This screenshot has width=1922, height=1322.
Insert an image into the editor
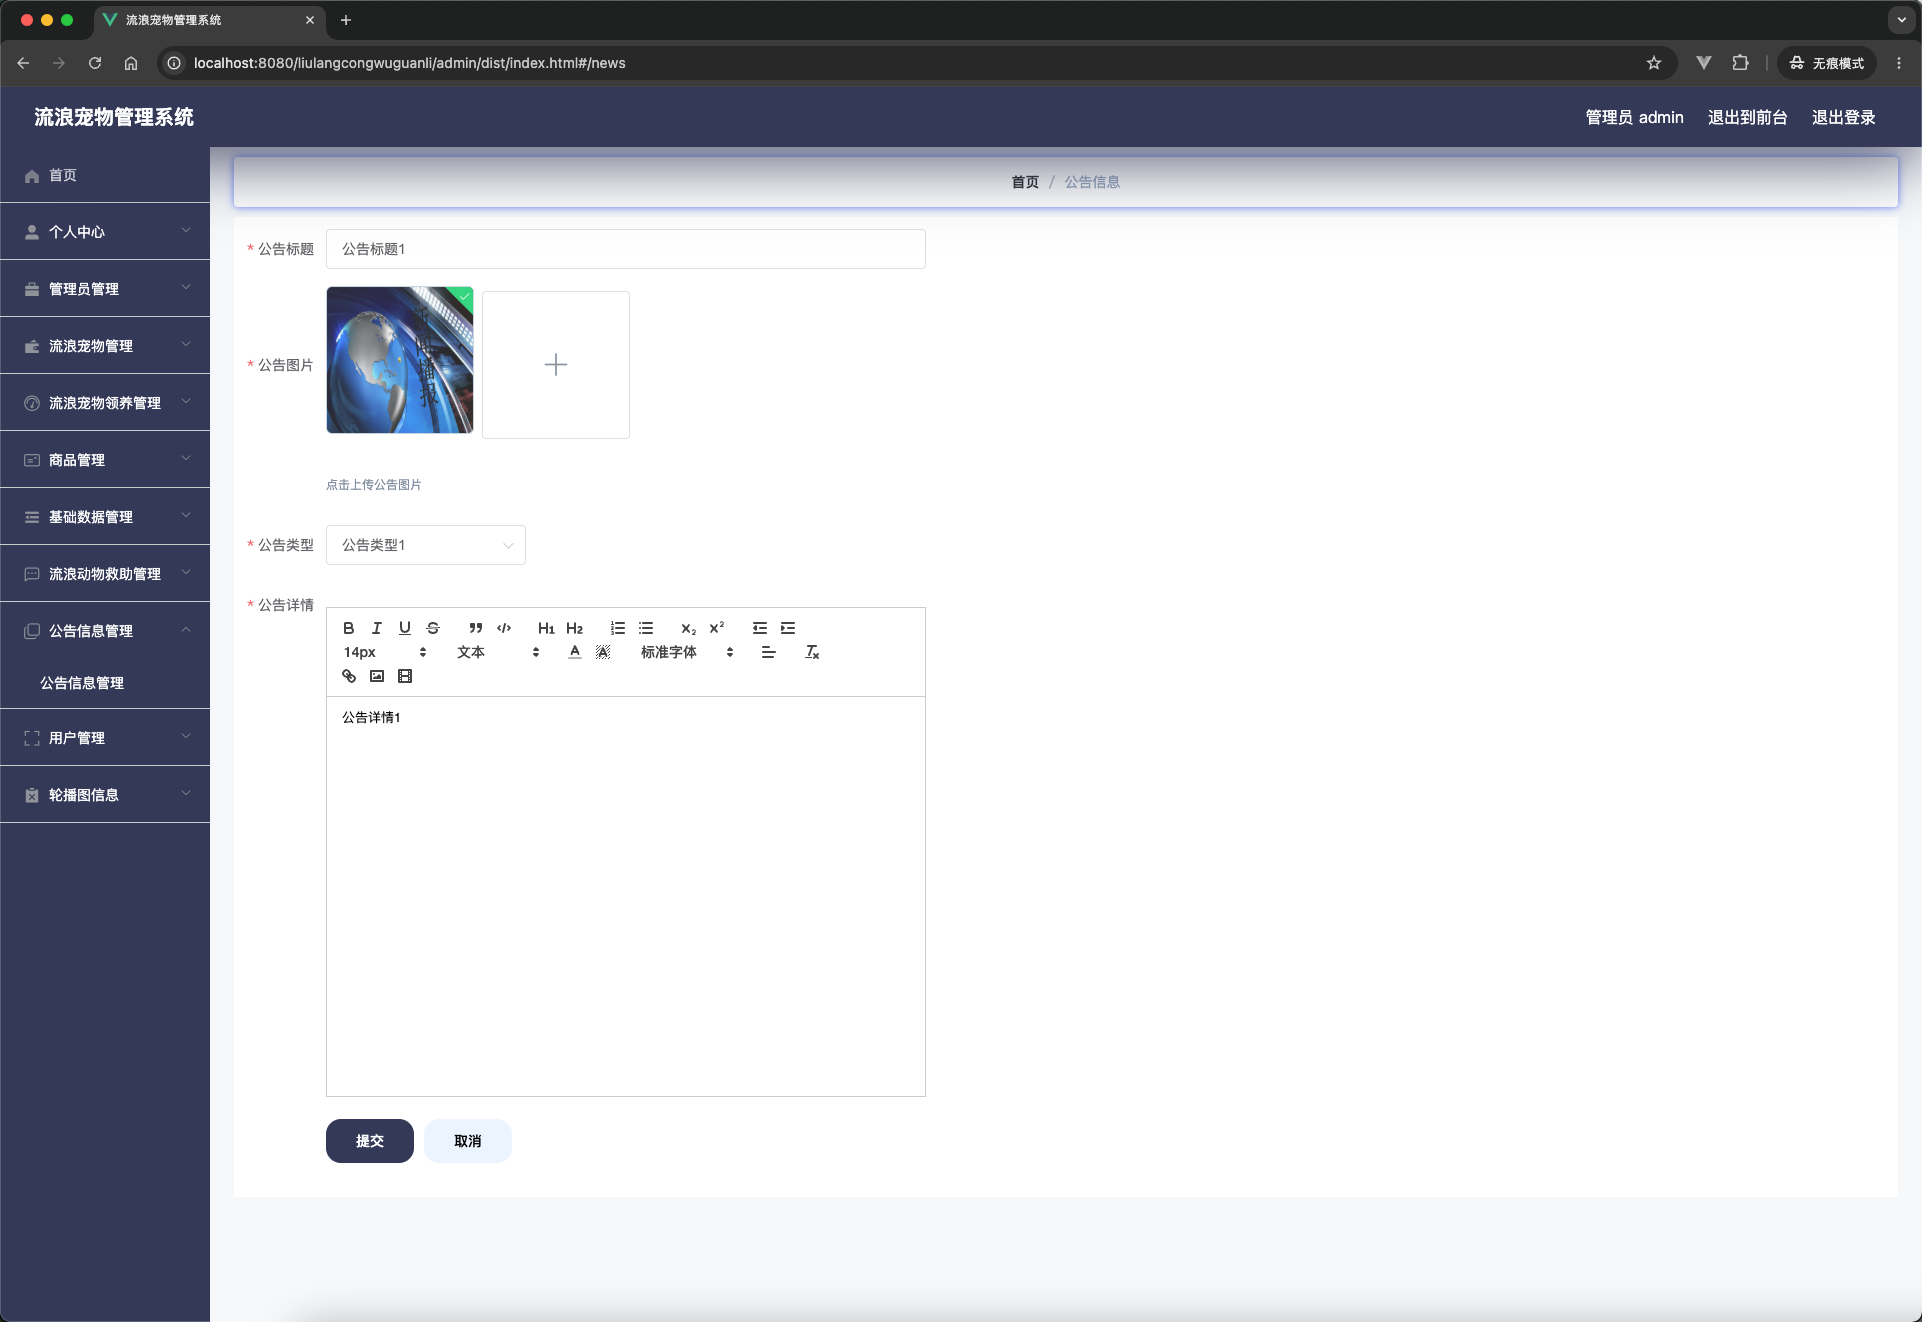click(x=376, y=676)
